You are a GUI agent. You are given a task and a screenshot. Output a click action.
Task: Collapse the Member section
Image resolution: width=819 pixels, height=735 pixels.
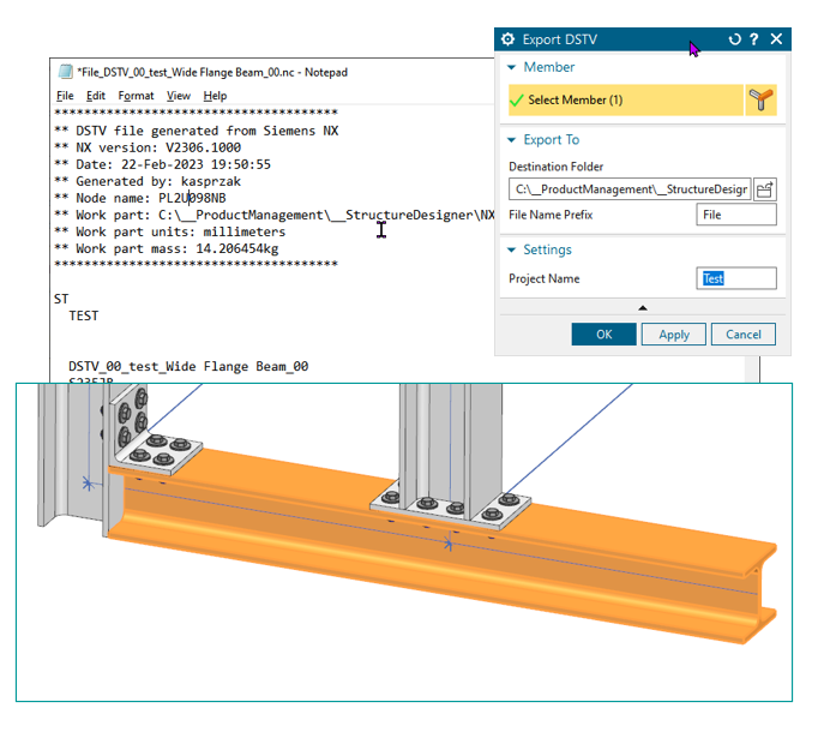[512, 68]
